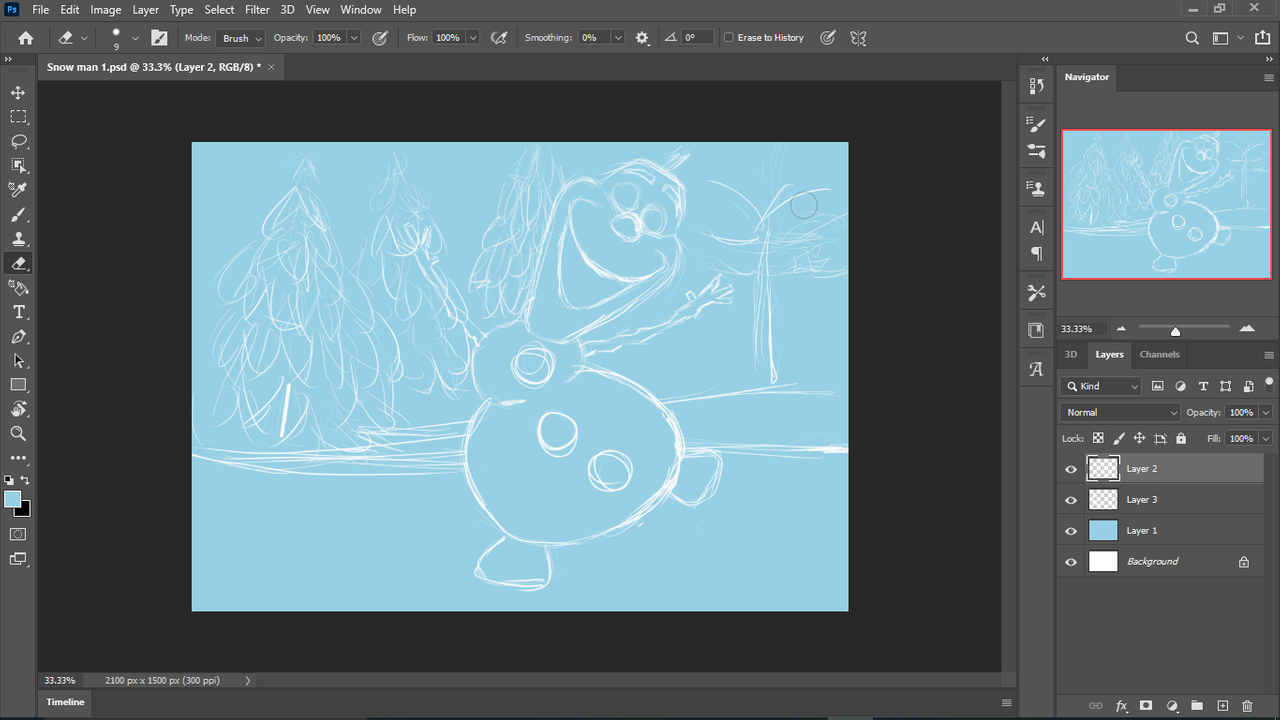Open Smoothing value dropdown
Screen dimensions: 1280x720
click(x=618, y=38)
